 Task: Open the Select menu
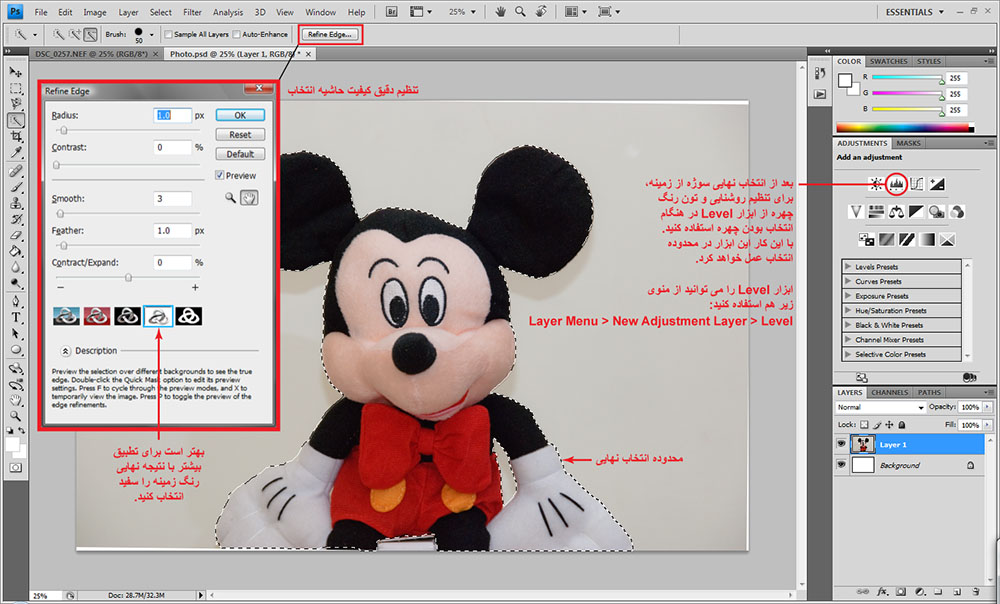pyautogui.click(x=161, y=12)
